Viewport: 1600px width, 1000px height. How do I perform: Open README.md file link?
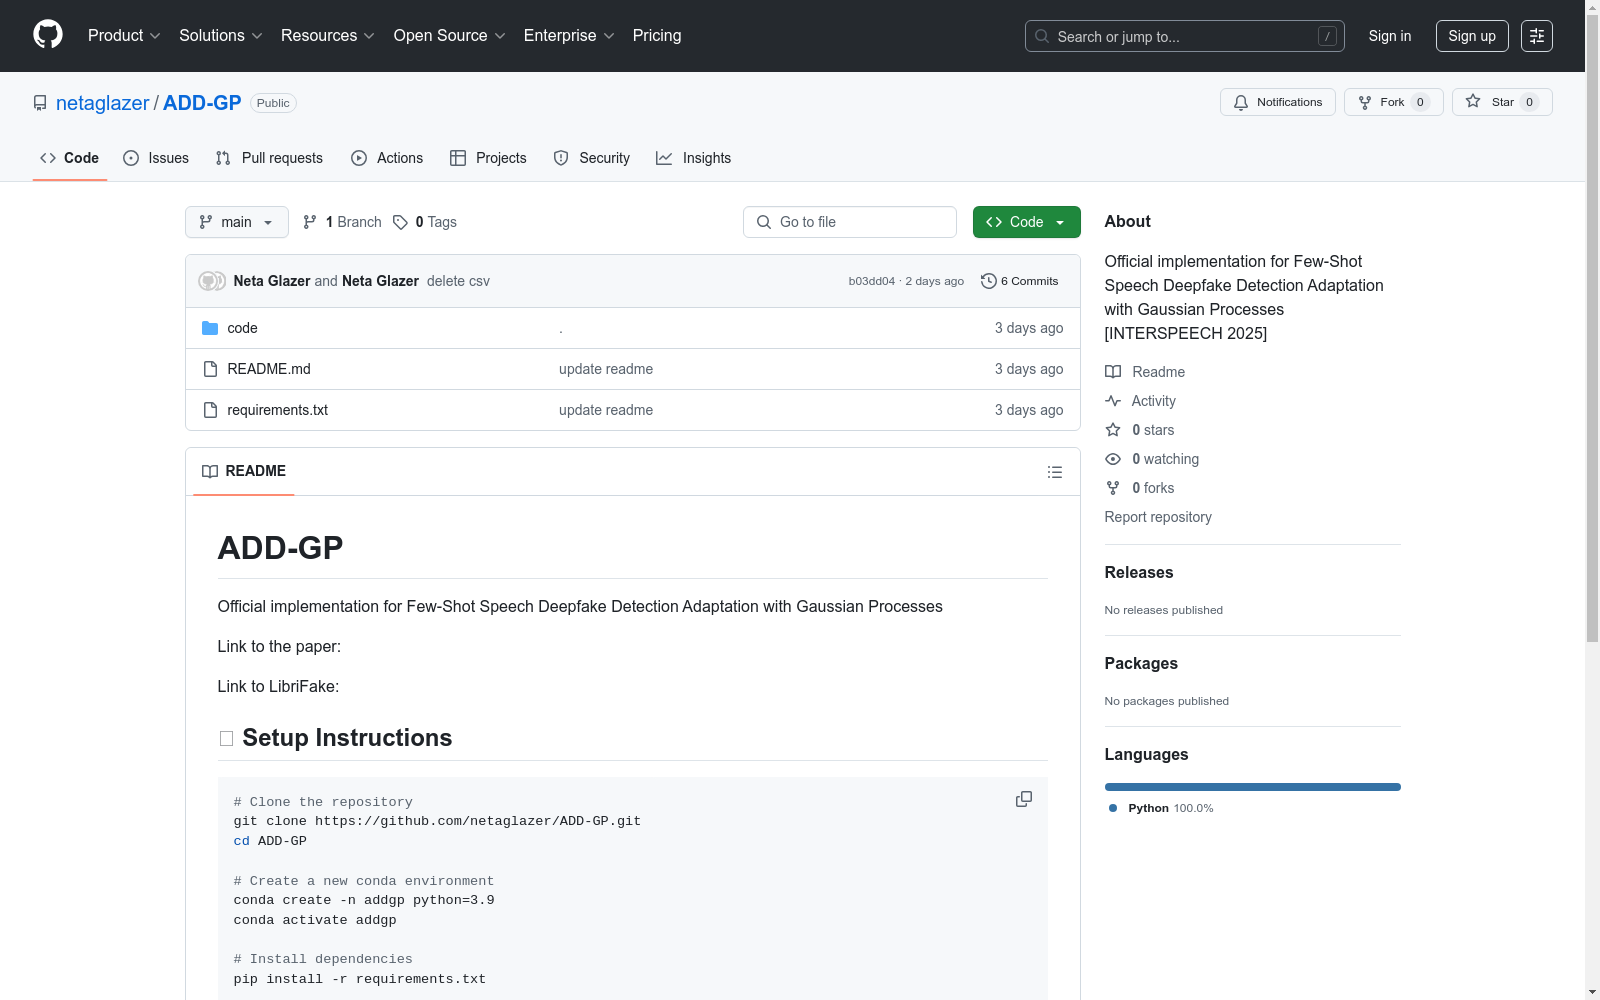point(269,369)
